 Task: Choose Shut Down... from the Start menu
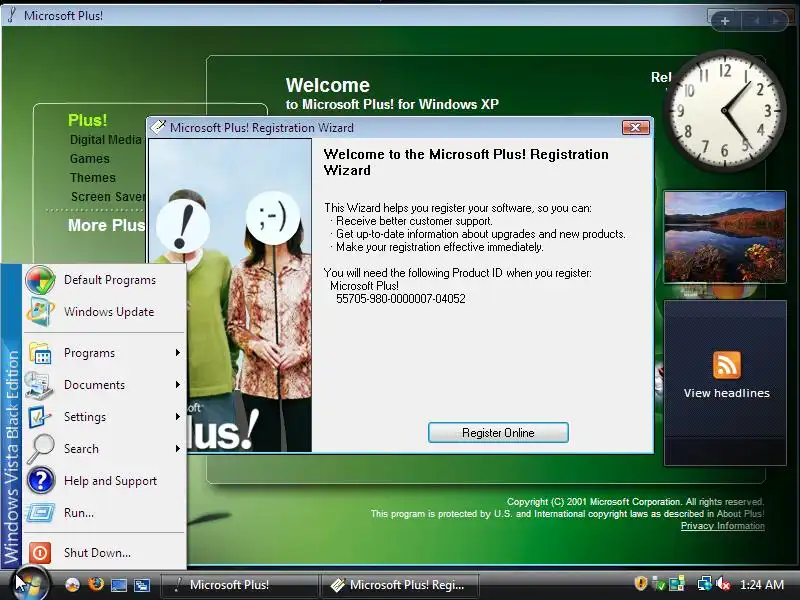tap(104, 553)
